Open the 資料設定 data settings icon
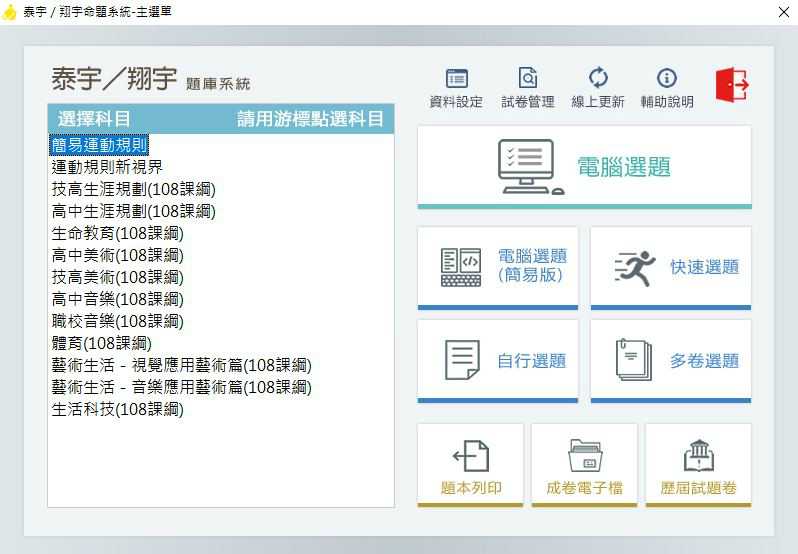This screenshot has height=554, width=798. click(457, 78)
